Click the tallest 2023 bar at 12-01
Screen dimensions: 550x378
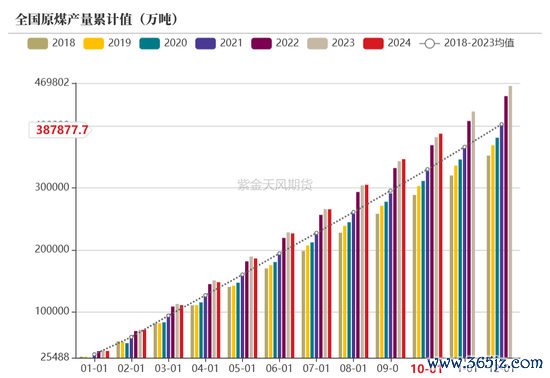(x=510, y=222)
